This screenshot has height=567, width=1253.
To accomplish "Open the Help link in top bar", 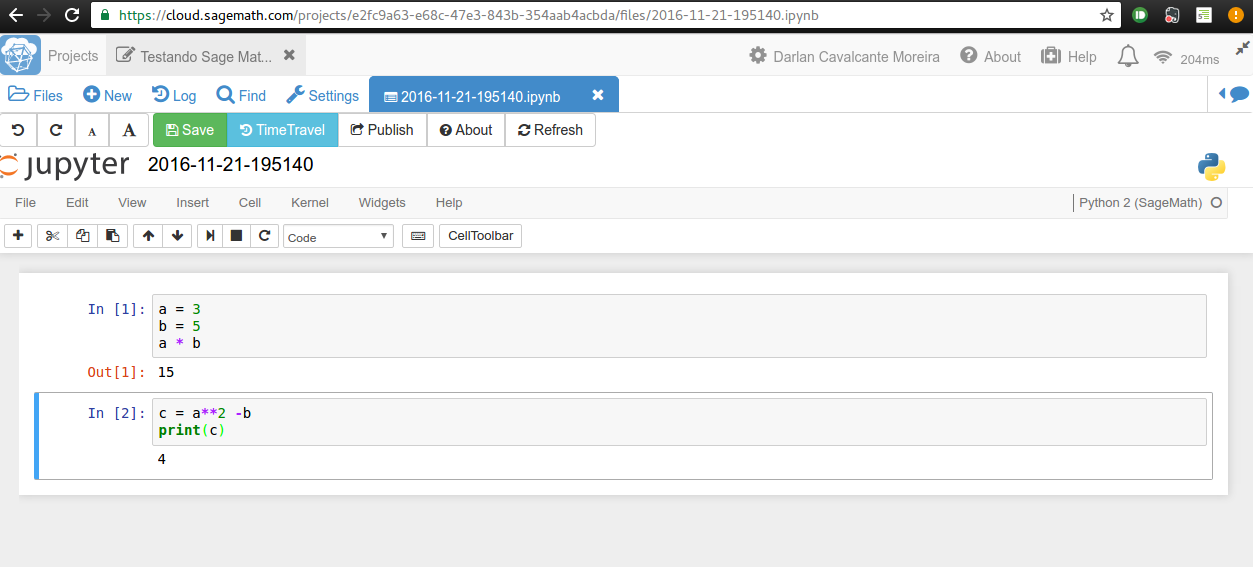I will pos(1068,57).
